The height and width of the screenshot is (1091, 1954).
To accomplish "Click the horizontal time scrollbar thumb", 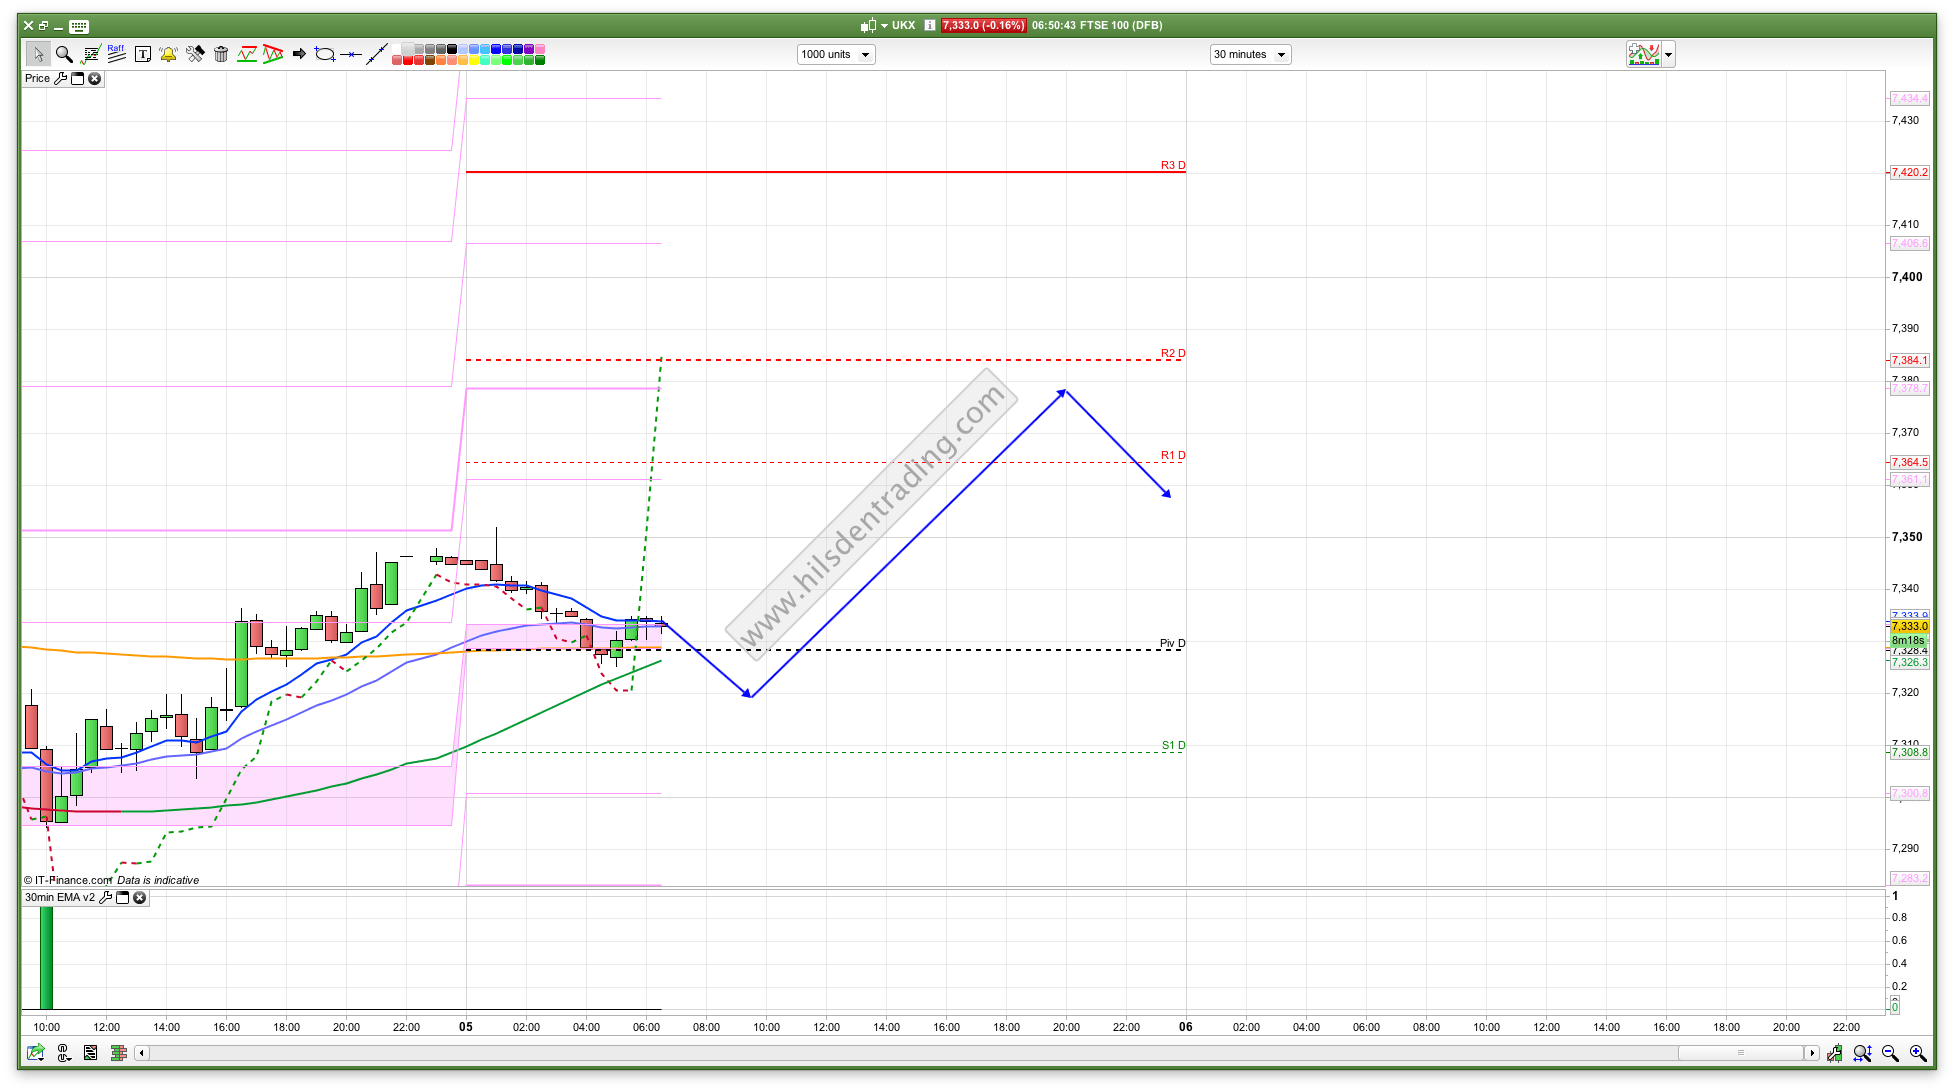I will coord(1740,1053).
